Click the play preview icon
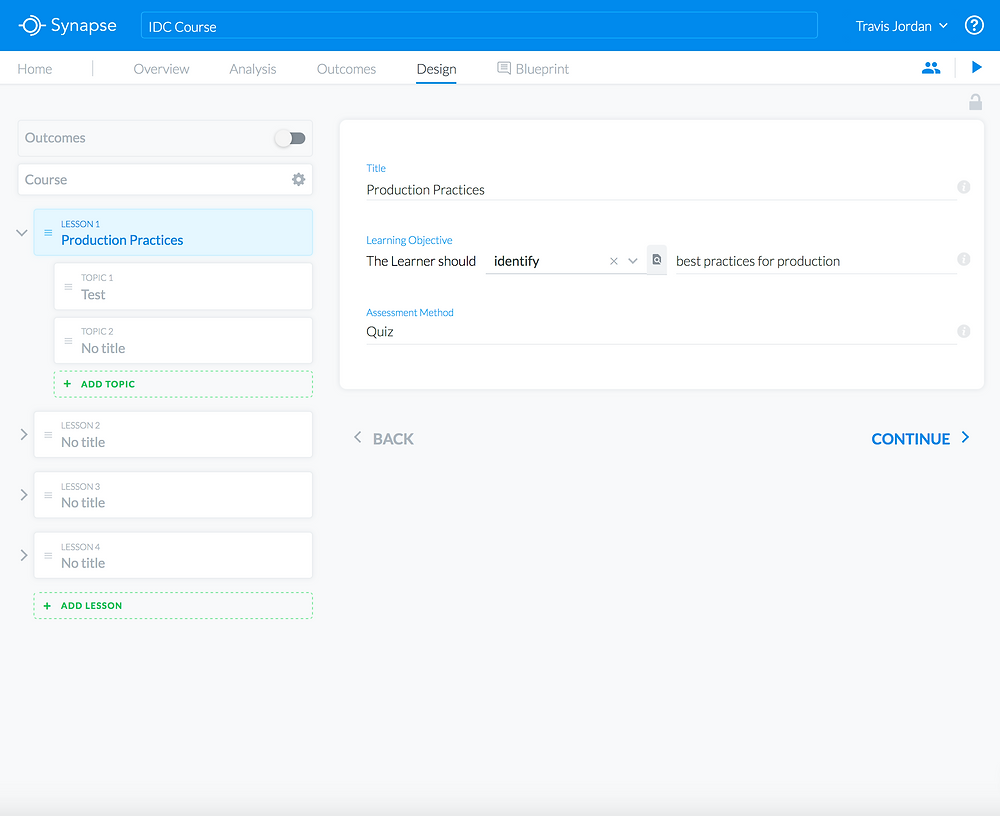 (x=976, y=67)
